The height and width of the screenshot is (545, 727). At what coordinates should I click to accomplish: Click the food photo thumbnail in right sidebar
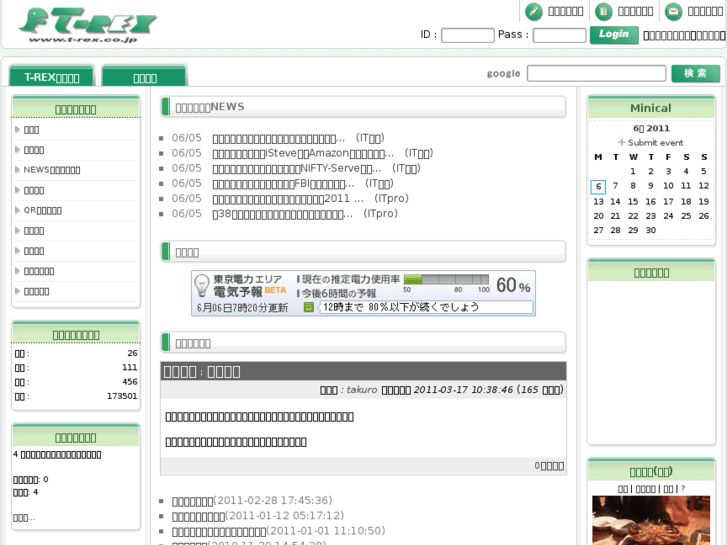pos(650,520)
